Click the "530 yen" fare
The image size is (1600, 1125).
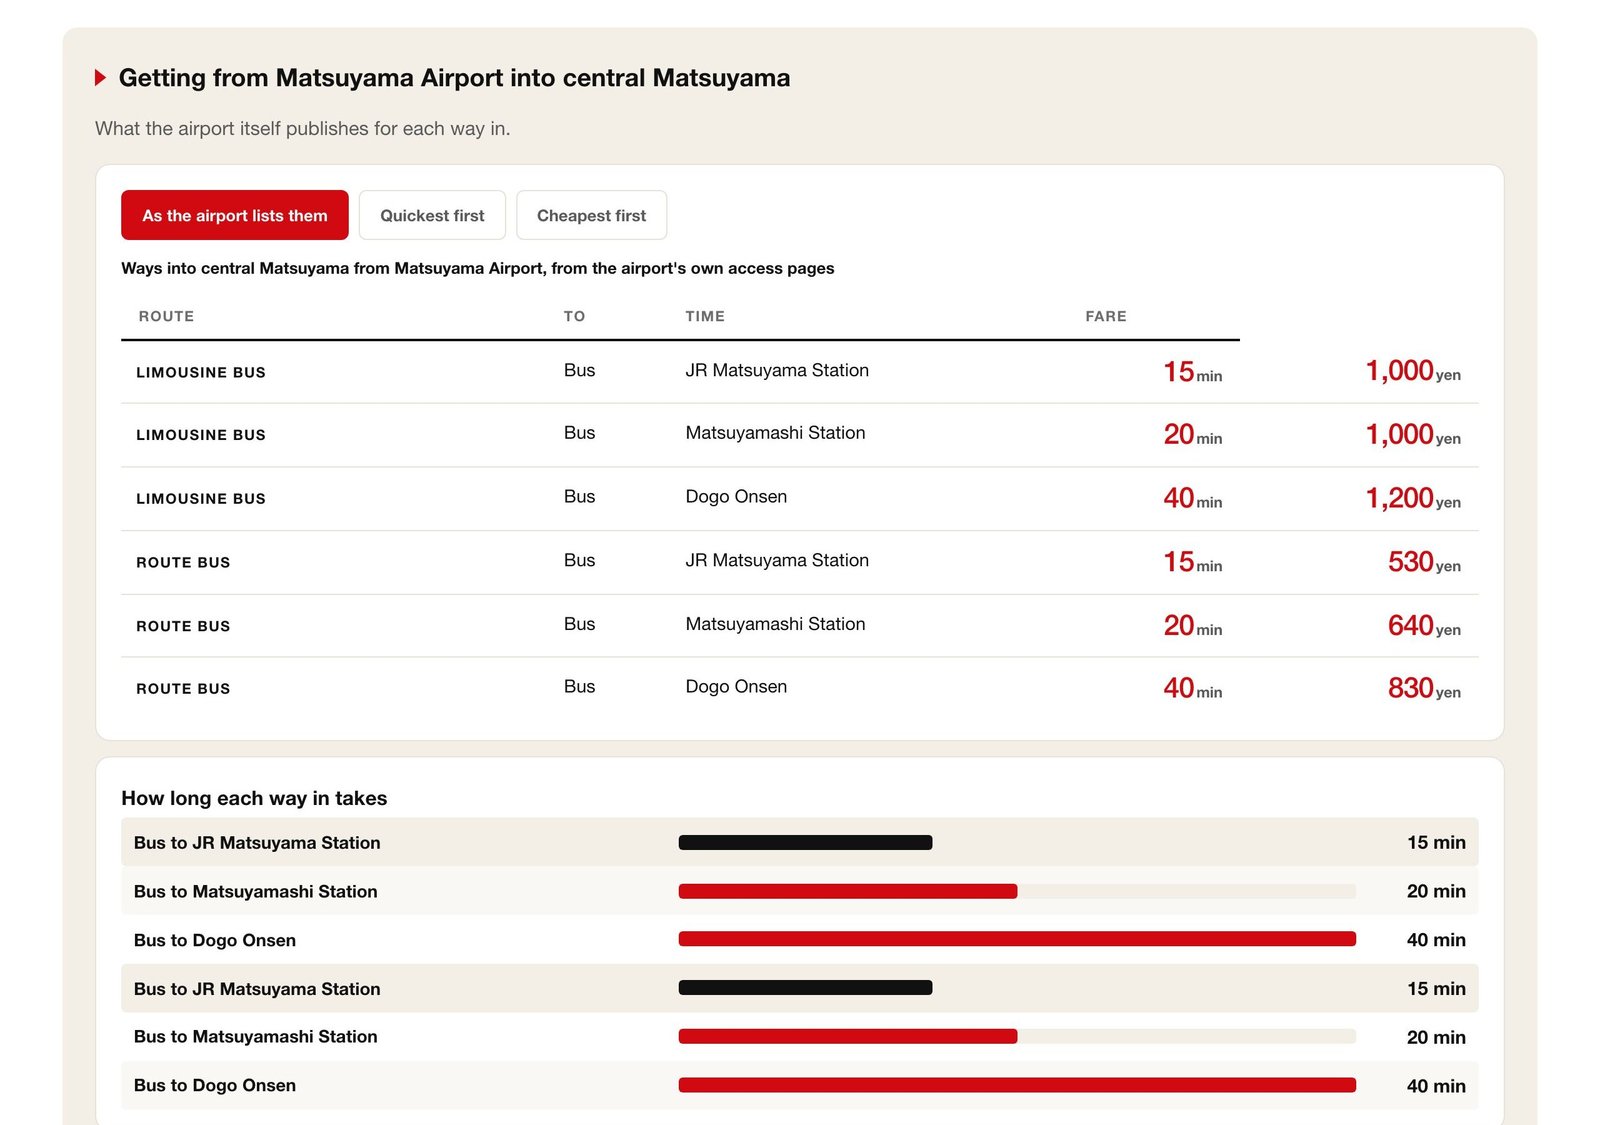pyautogui.click(x=1424, y=562)
